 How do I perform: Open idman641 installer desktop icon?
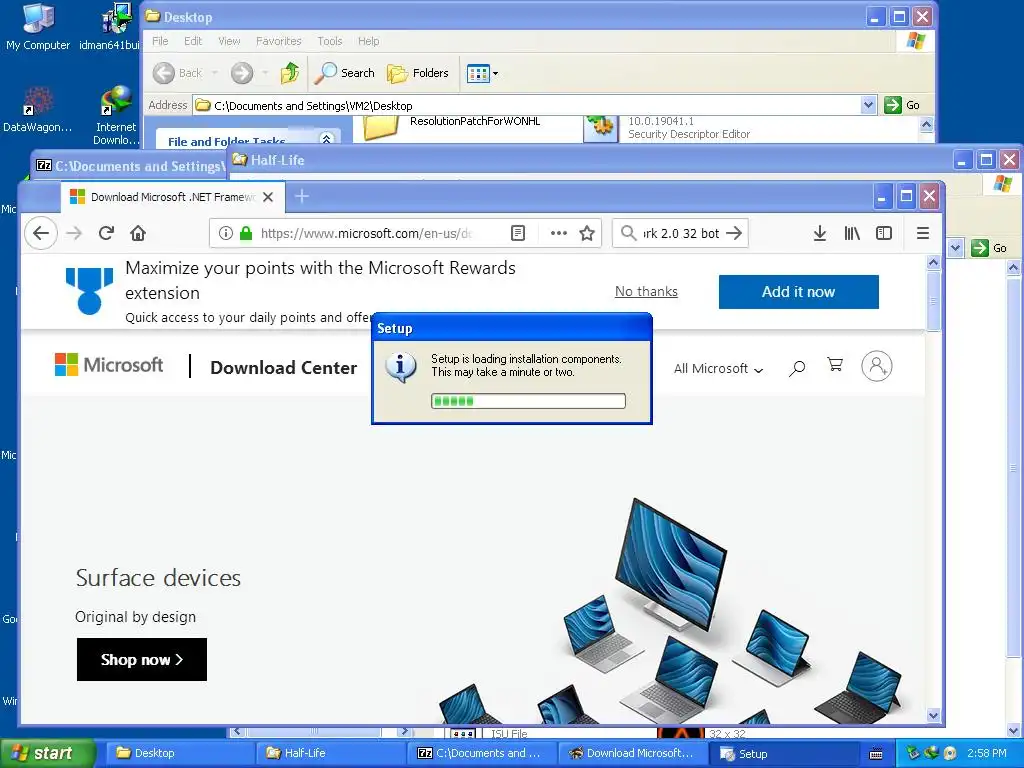tap(111, 28)
